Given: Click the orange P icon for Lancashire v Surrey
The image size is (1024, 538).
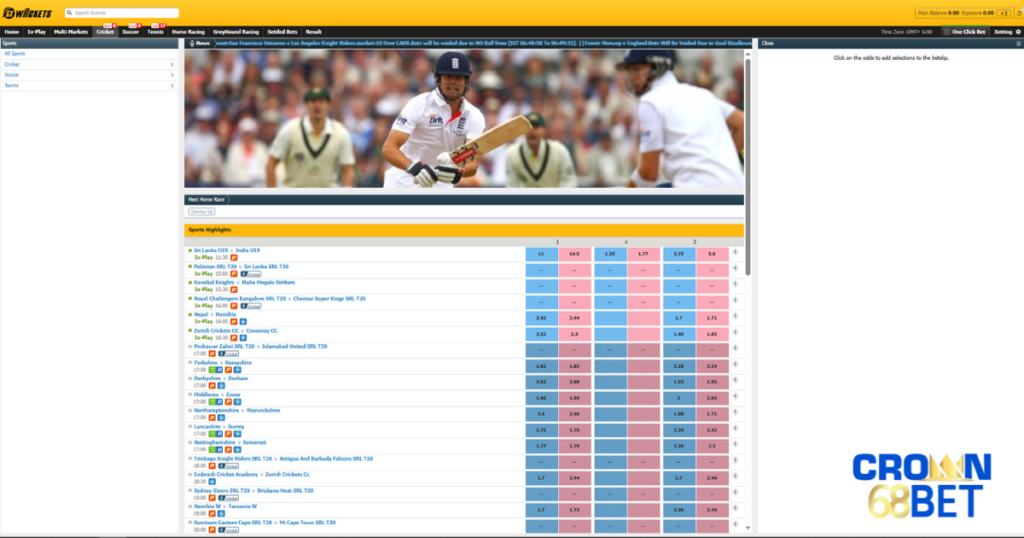Looking at the screenshot, I should pyautogui.click(x=229, y=434).
